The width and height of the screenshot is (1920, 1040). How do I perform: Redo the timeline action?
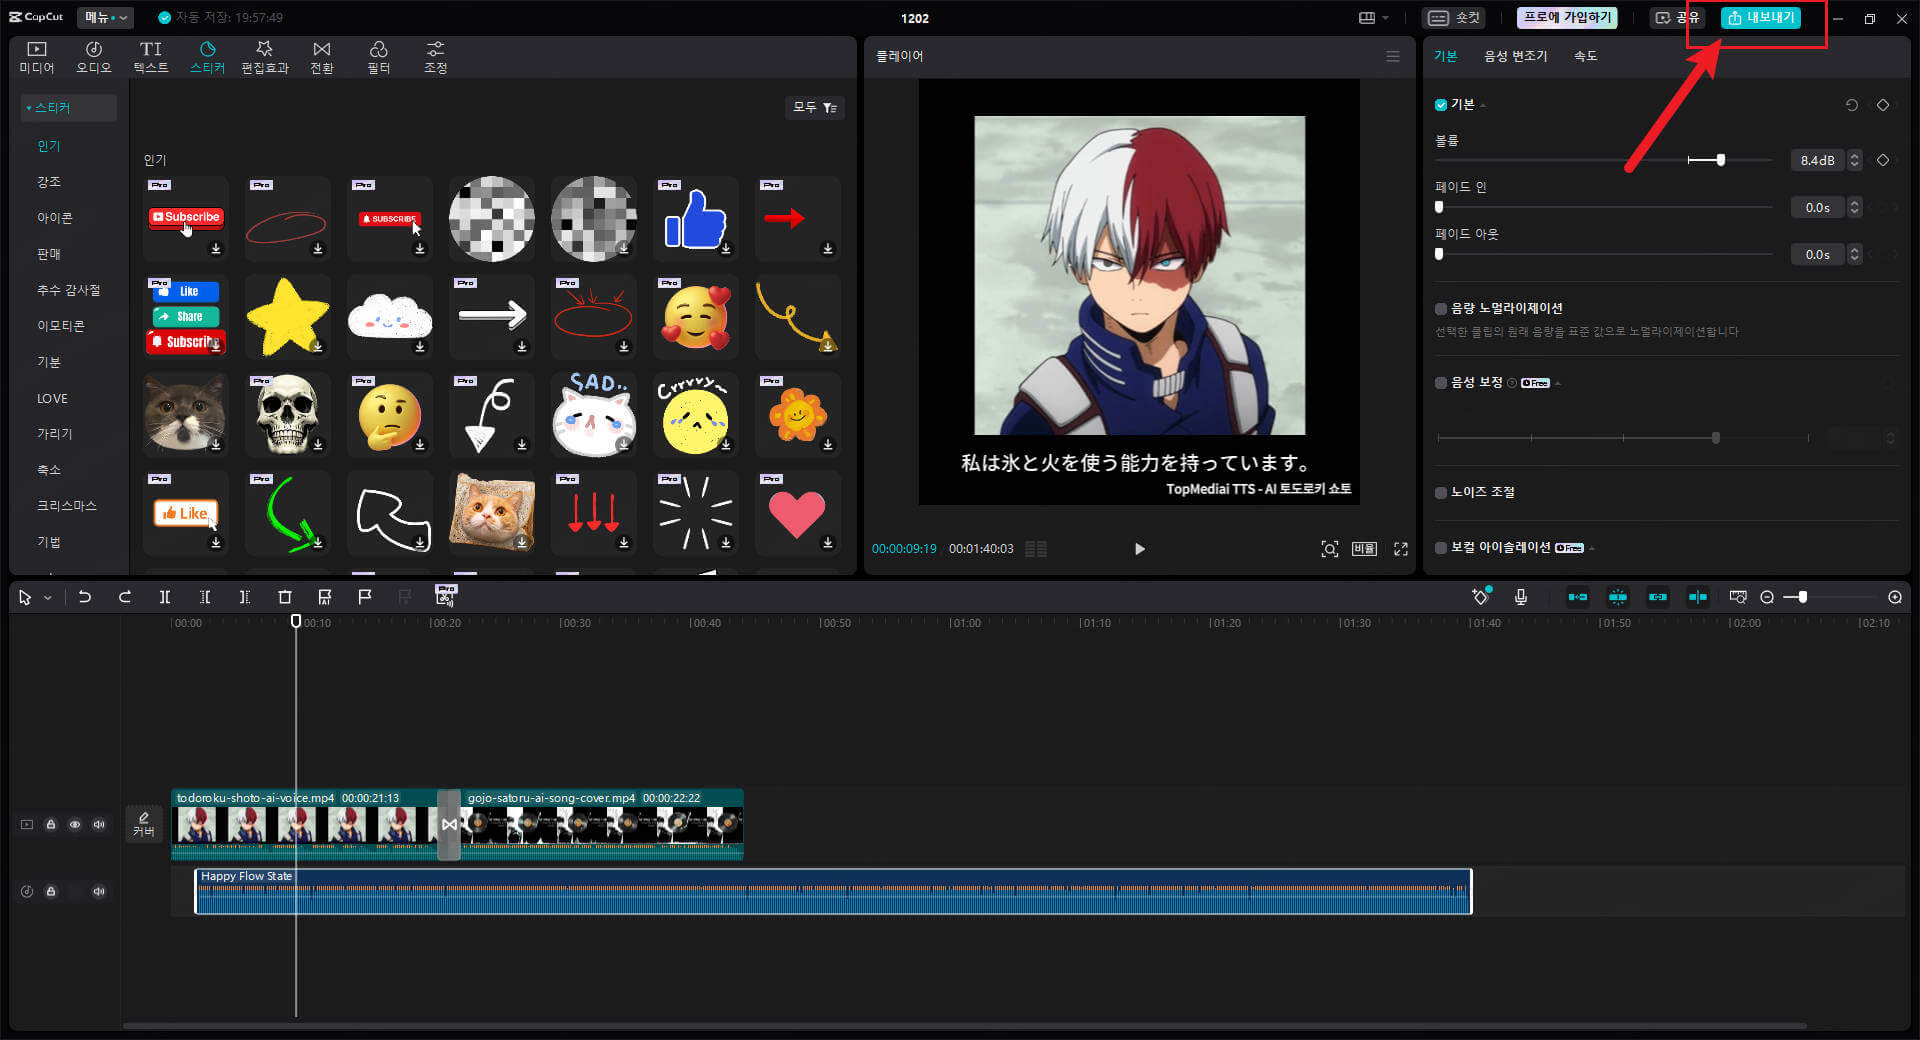click(x=125, y=597)
